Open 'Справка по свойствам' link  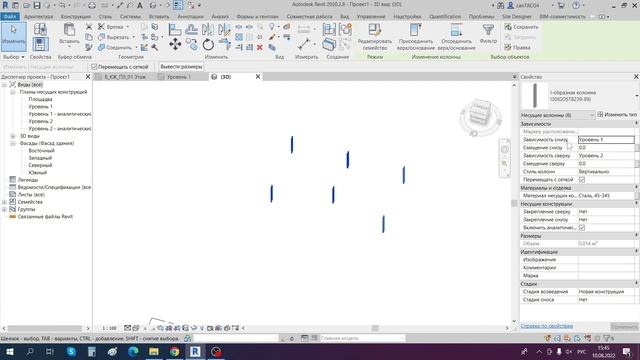click(547, 326)
